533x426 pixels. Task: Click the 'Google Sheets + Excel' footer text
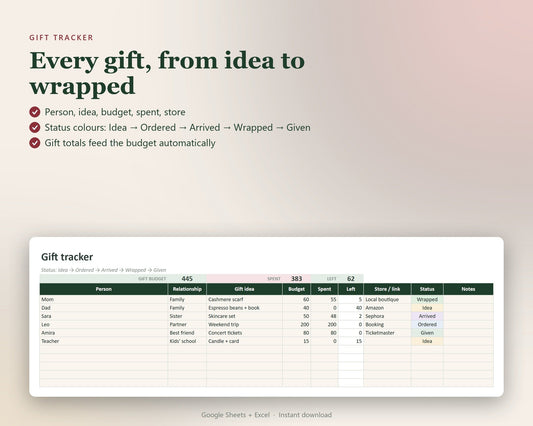235,415
